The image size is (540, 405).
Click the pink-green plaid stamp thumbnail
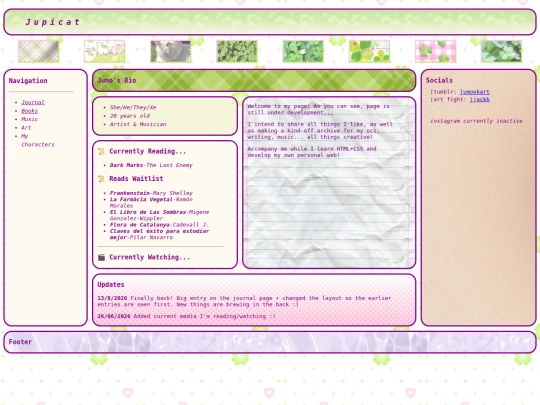(x=39, y=51)
